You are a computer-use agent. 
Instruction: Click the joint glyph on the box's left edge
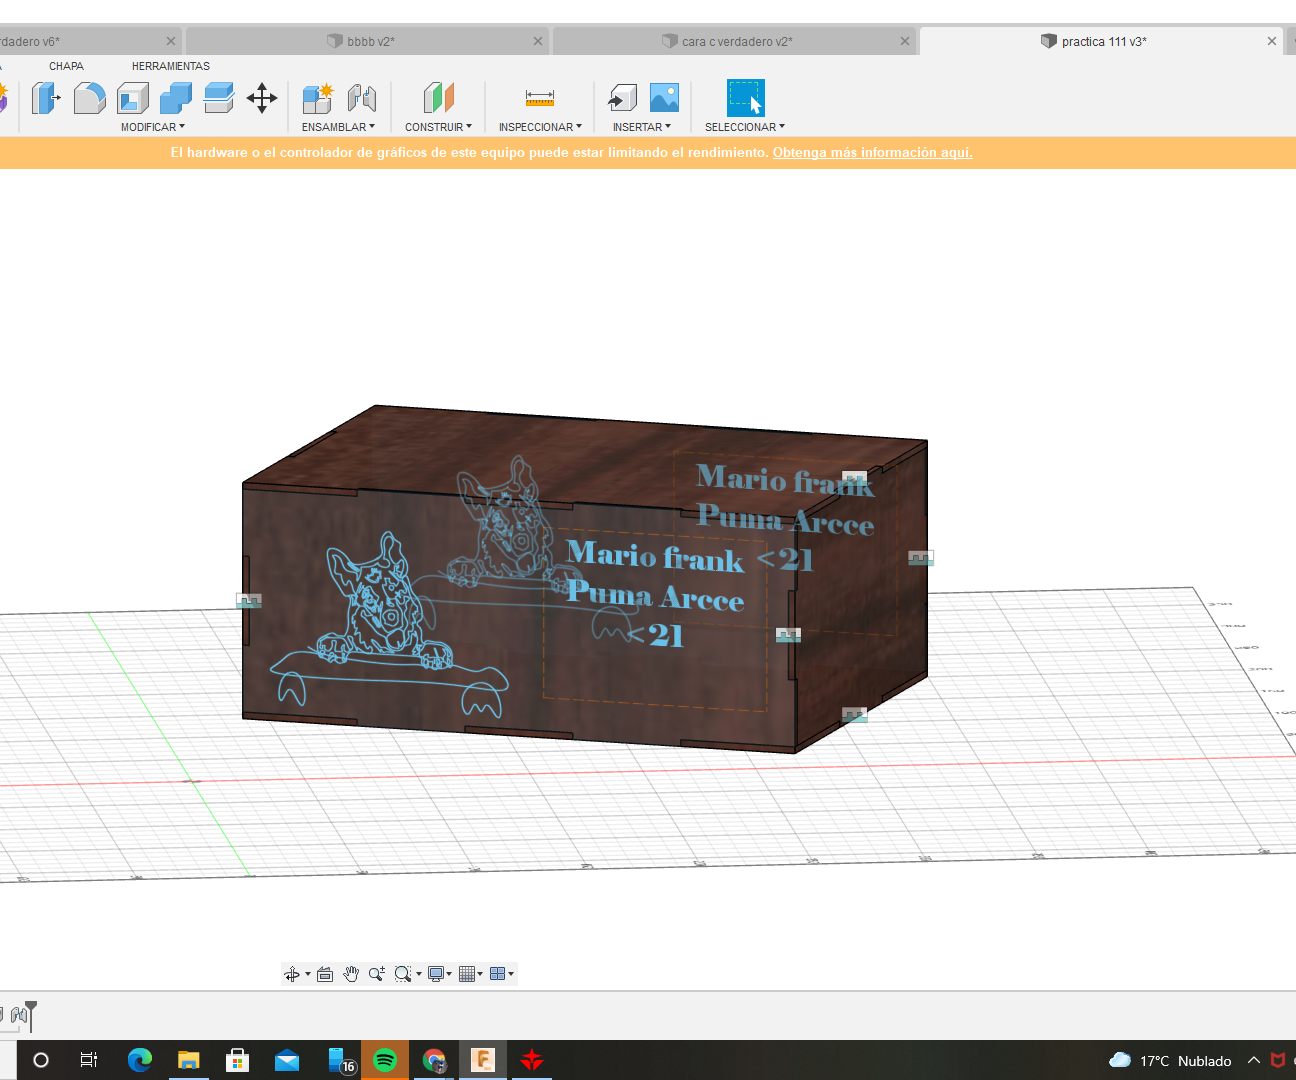(249, 601)
